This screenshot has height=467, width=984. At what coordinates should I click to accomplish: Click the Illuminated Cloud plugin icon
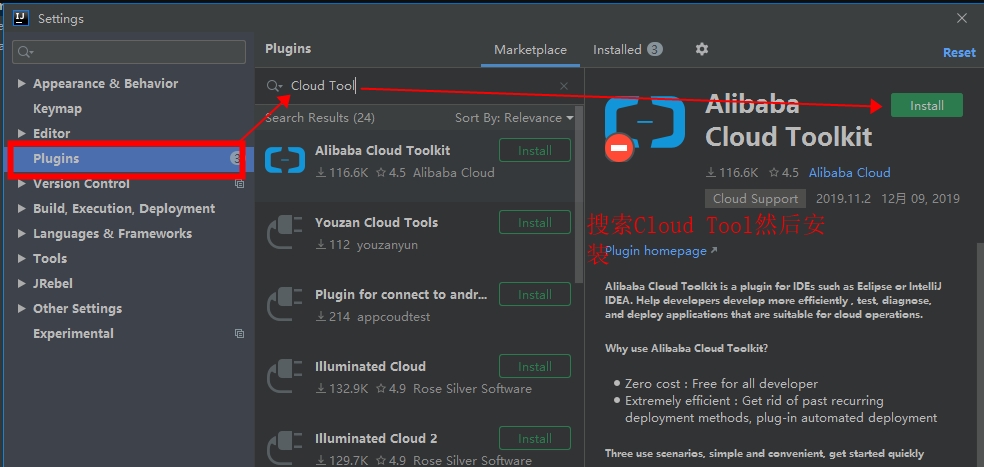coord(284,376)
